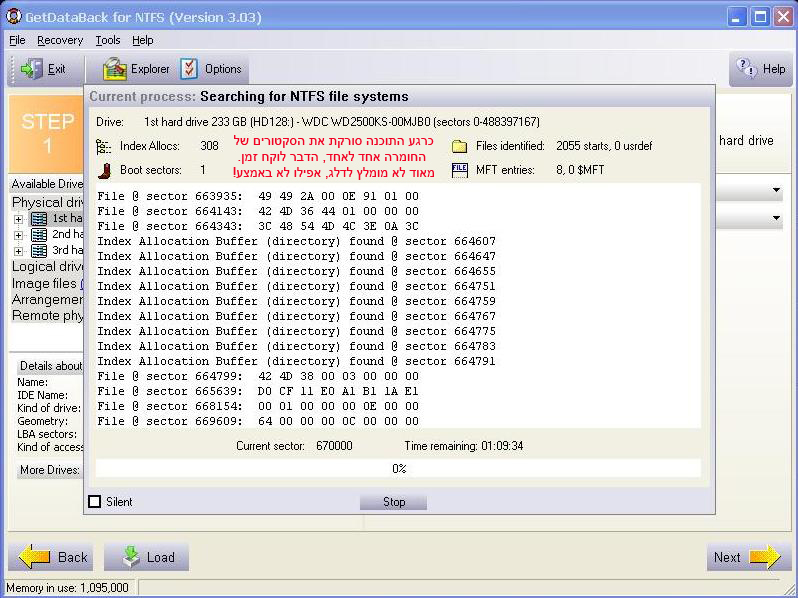Click log line 'File @ sector 665639'
This screenshot has height=598, width=798.
258,391
